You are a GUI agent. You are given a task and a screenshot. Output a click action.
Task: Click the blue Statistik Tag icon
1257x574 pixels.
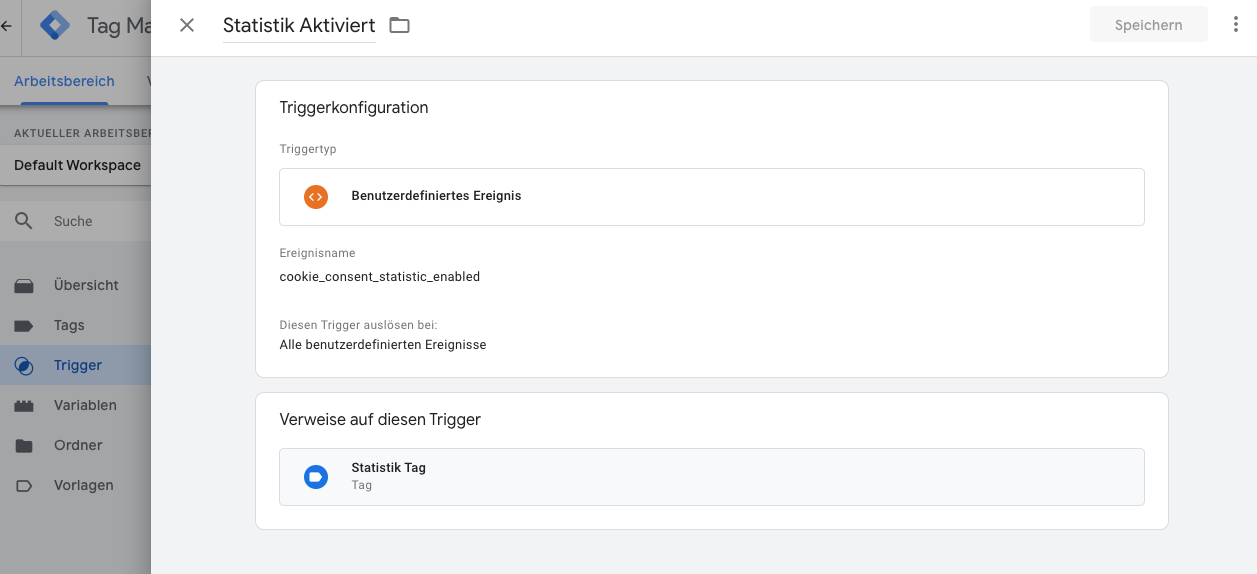click(316, 476)
